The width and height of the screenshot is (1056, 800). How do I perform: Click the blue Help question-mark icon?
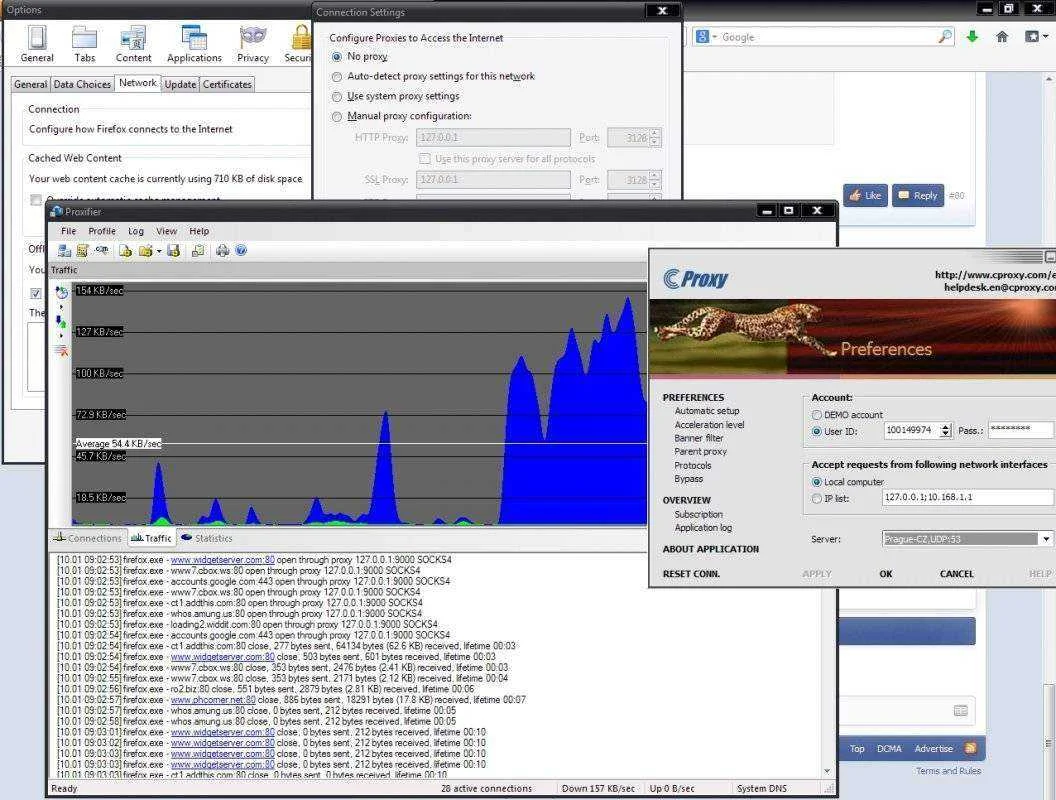241,251
